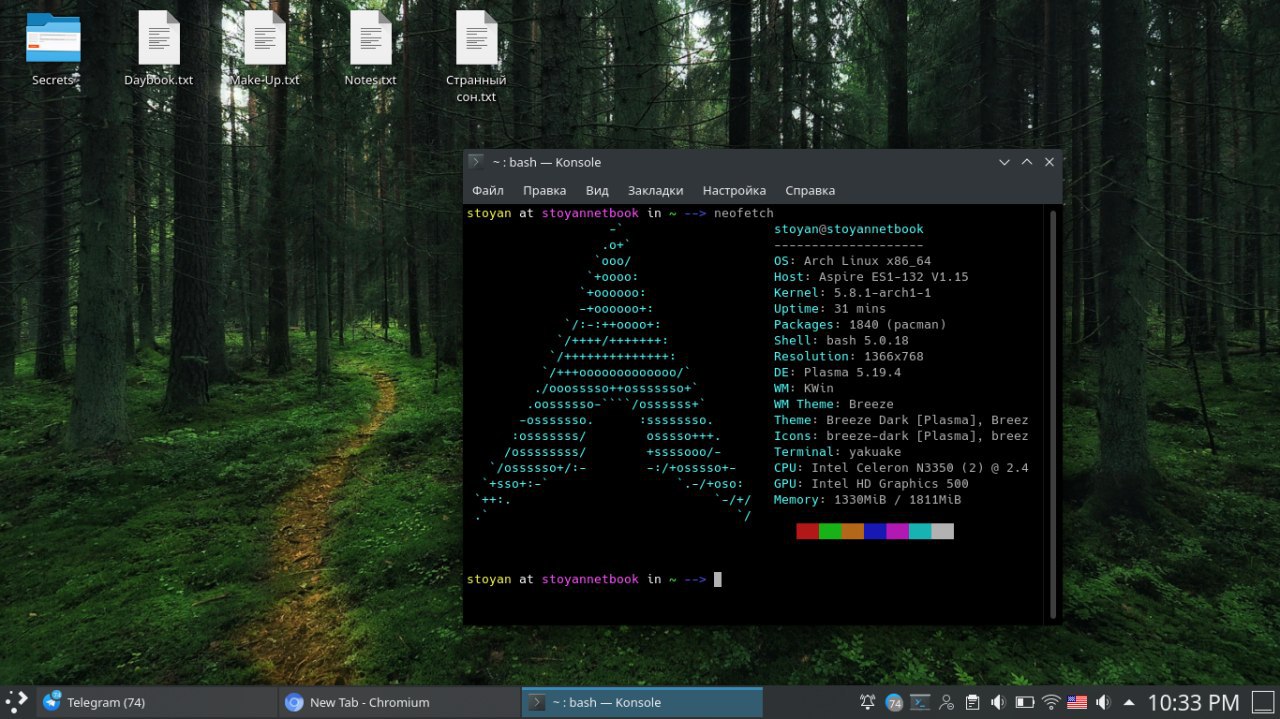
Task: Click the 'Uptime: 31 mins' line
Action: 830,309
